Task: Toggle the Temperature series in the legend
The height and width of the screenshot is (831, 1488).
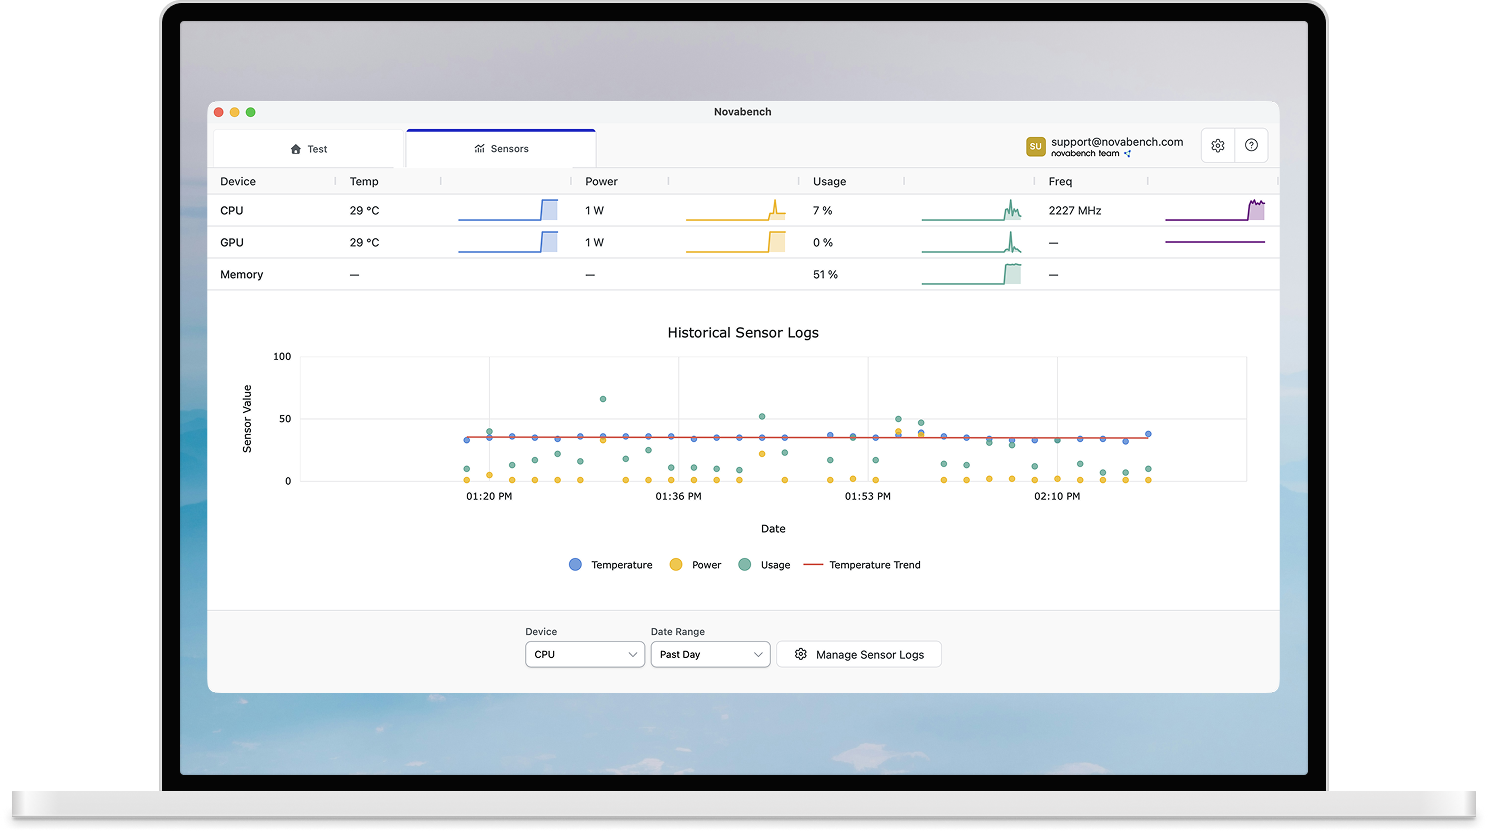Action: click(610, 564)
